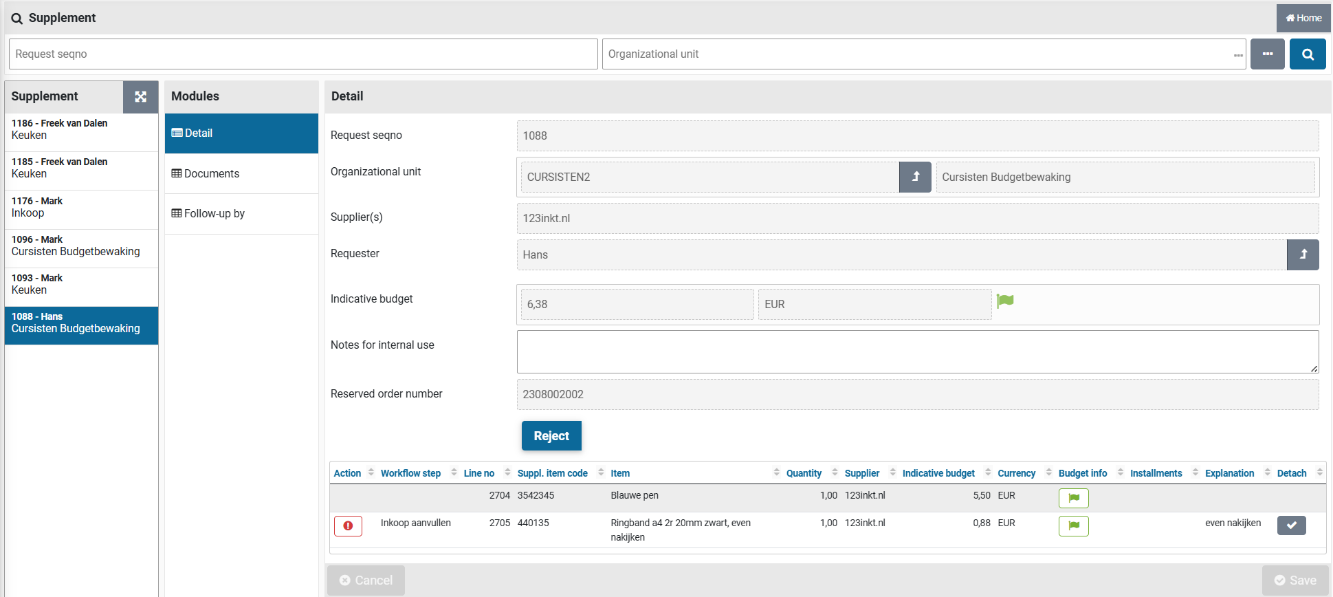The width and height of the screenshot is (1333, 597).
Task: Expand the Supplement list panel
Action: coord(140,97)
